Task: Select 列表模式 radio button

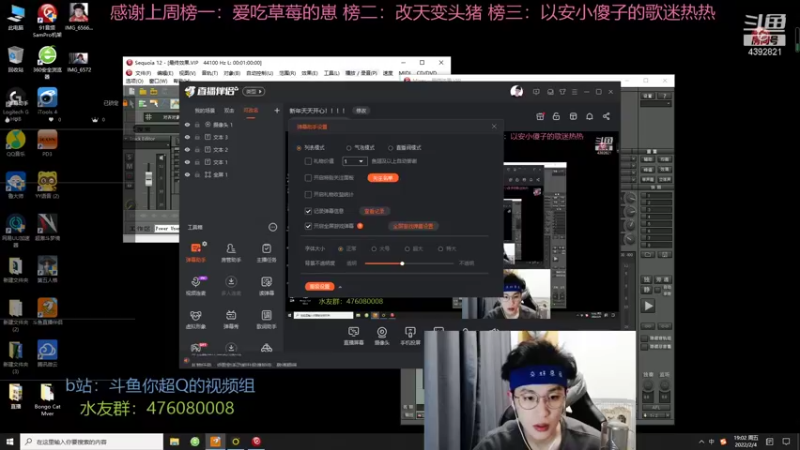Action: pyautogui.click(x=299, y=148)
